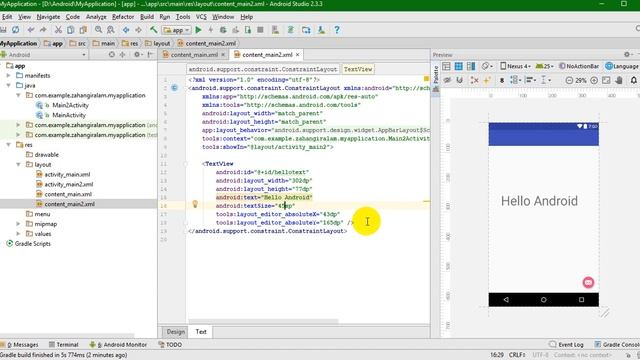The image size is (640, 360).
Task: Toggle Show Constraints eye icon
Action: 447,80
